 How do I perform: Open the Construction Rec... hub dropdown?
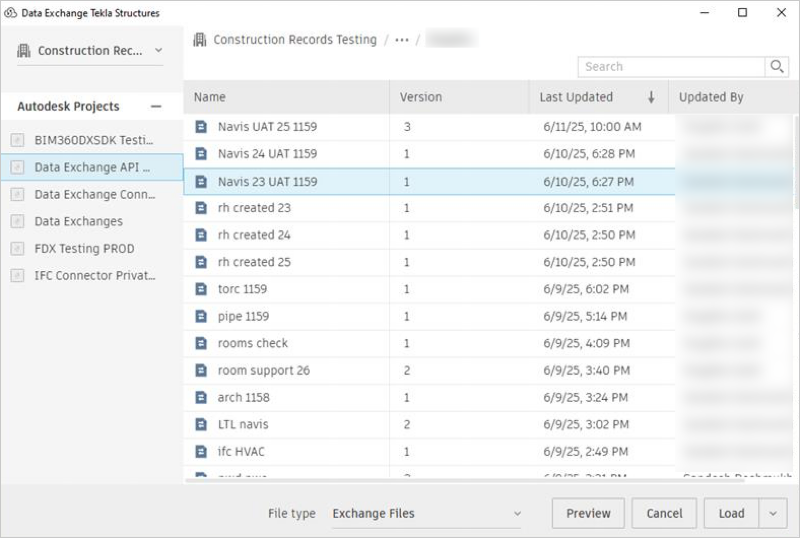159,50
